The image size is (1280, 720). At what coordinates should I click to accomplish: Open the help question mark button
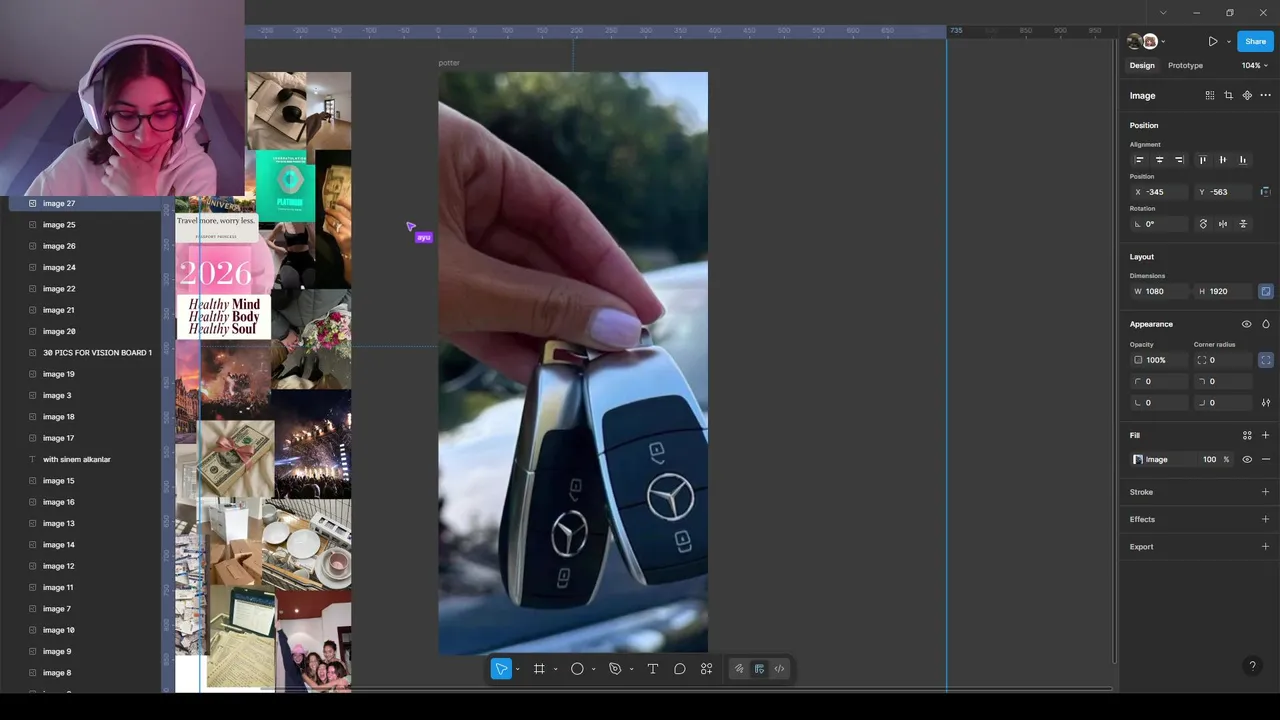1252,666
